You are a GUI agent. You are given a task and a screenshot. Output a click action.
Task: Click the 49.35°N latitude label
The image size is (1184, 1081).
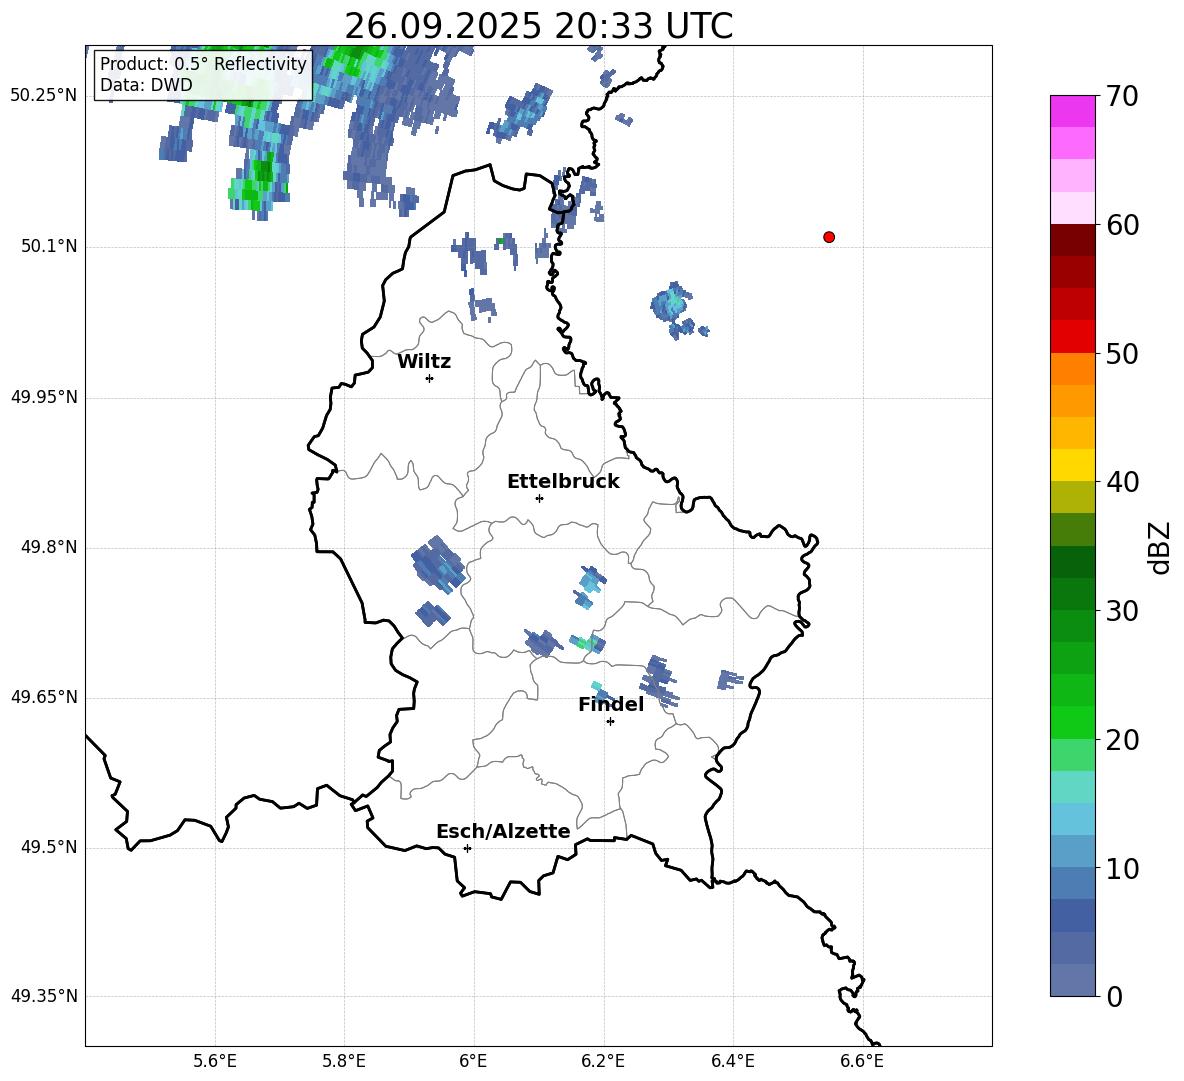coord(44,996)
